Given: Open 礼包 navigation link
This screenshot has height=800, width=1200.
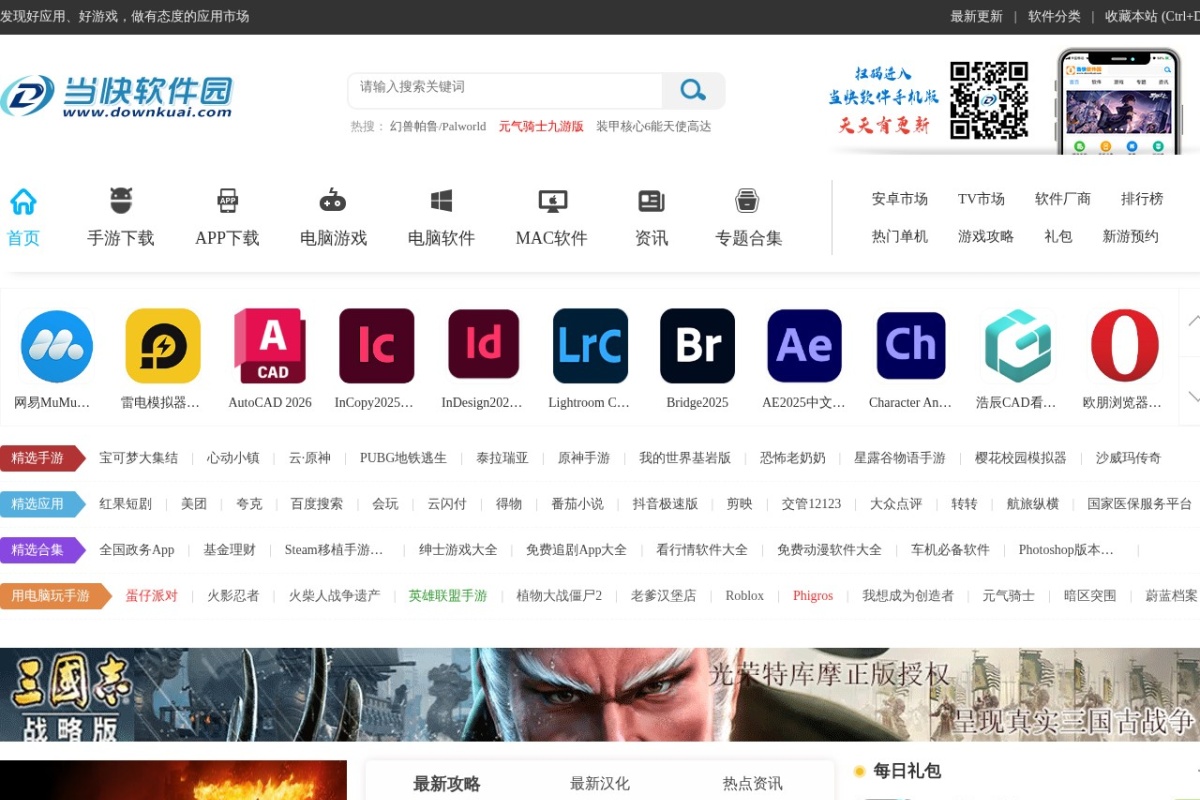Looking at the screenshot, I should click(1058, 237).
